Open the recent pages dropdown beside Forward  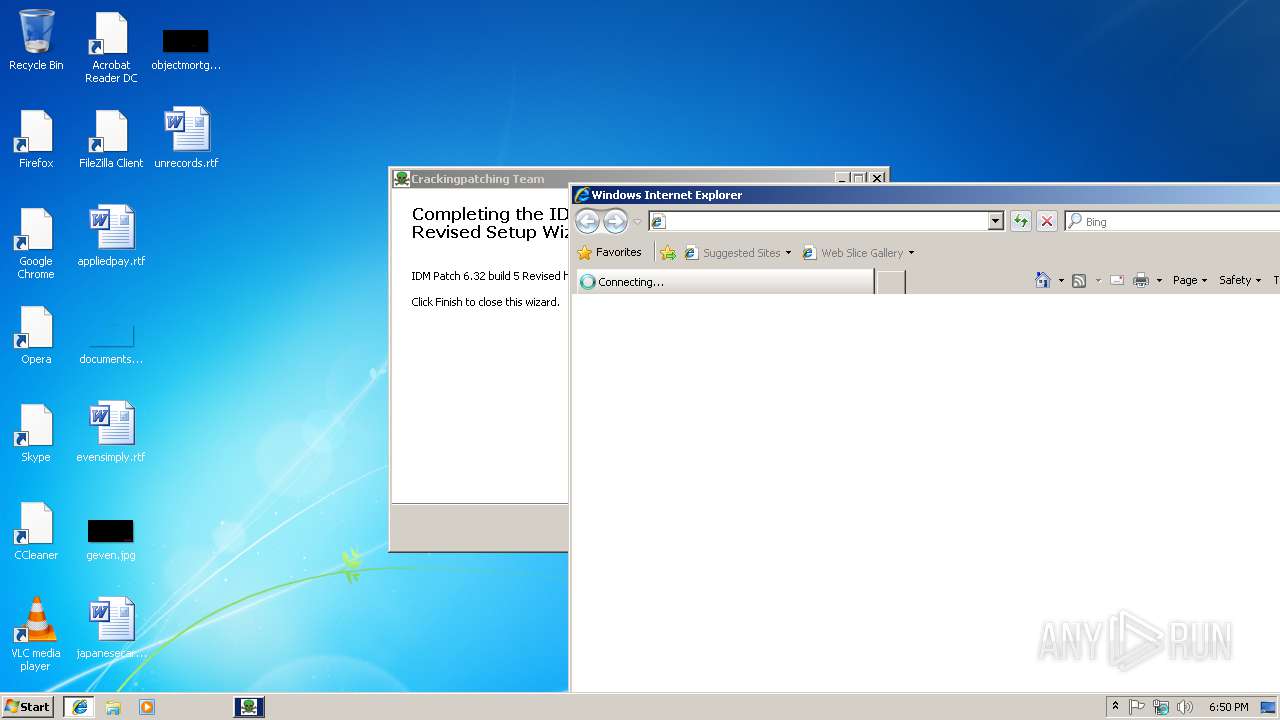[637, 222]
